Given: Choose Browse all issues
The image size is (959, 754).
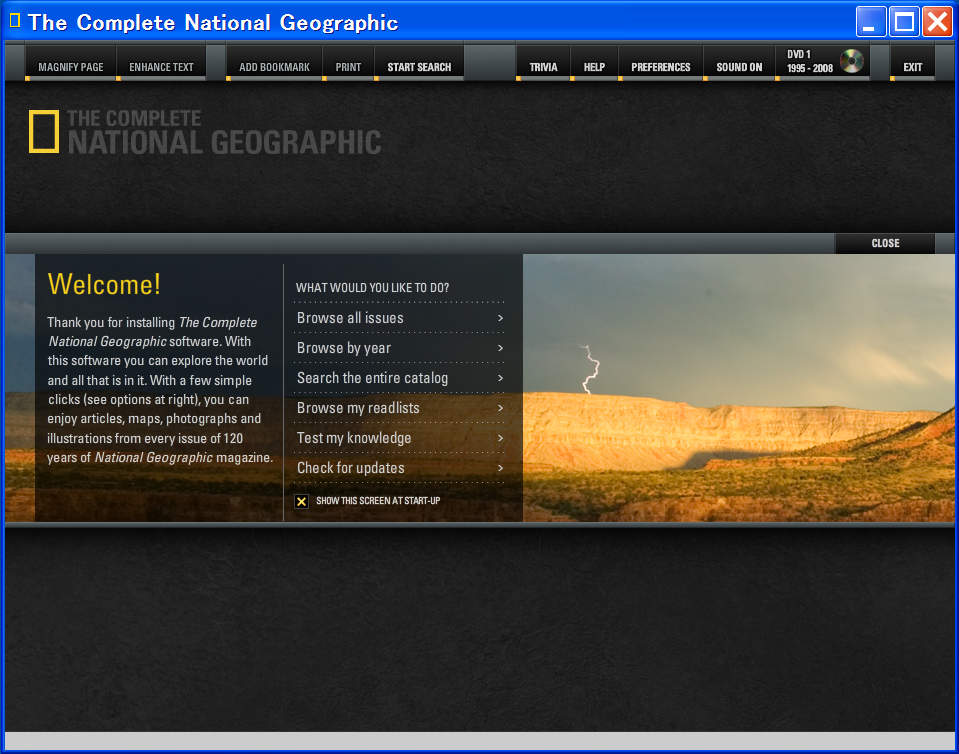Looking at the screenshot, I should tap(400, 318).
